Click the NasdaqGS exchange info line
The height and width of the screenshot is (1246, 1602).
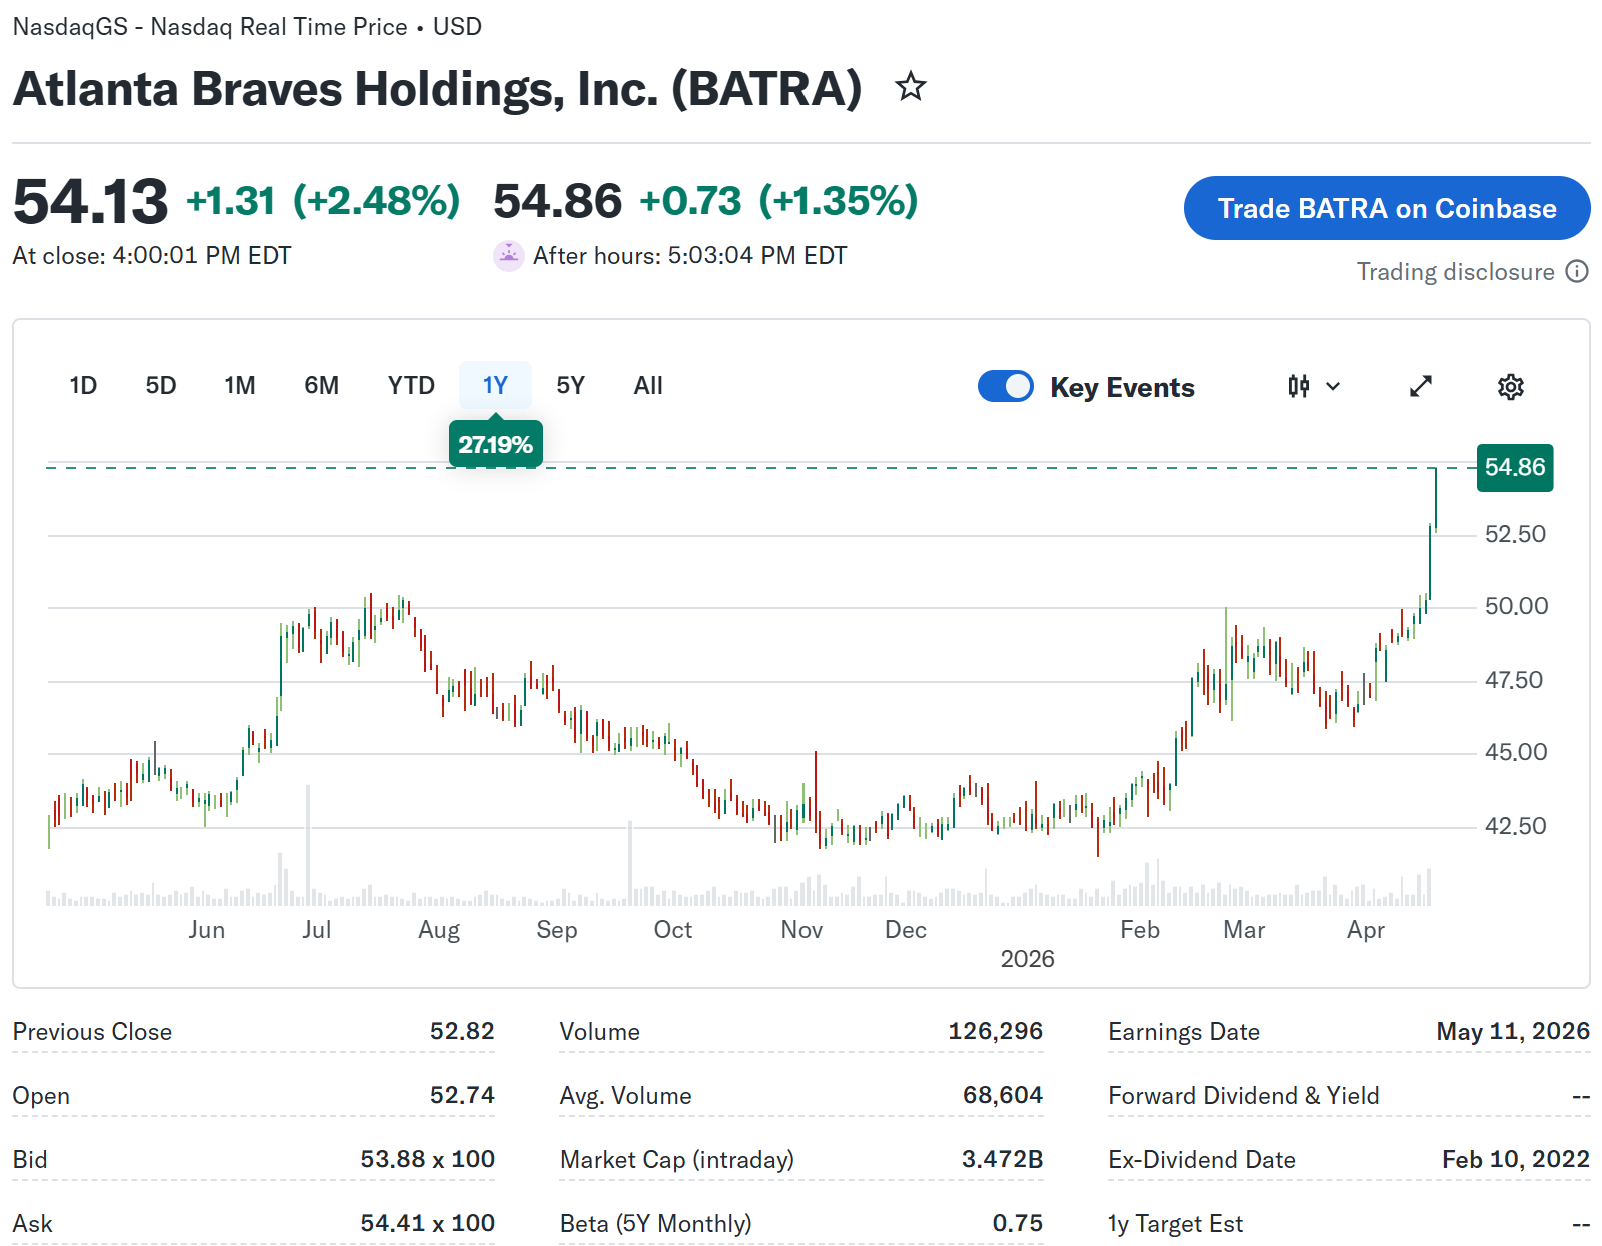pyautogui.click(x=247, y=27)
